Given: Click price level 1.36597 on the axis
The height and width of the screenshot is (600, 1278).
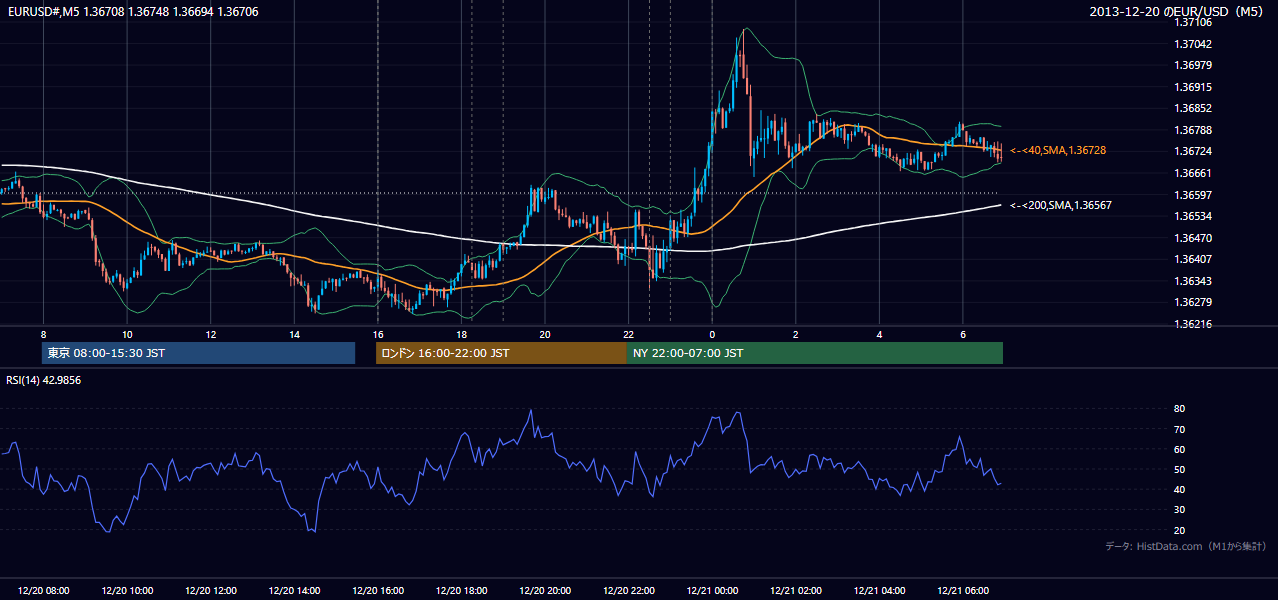Looking at the screenshot, I should pos(1195,194).
